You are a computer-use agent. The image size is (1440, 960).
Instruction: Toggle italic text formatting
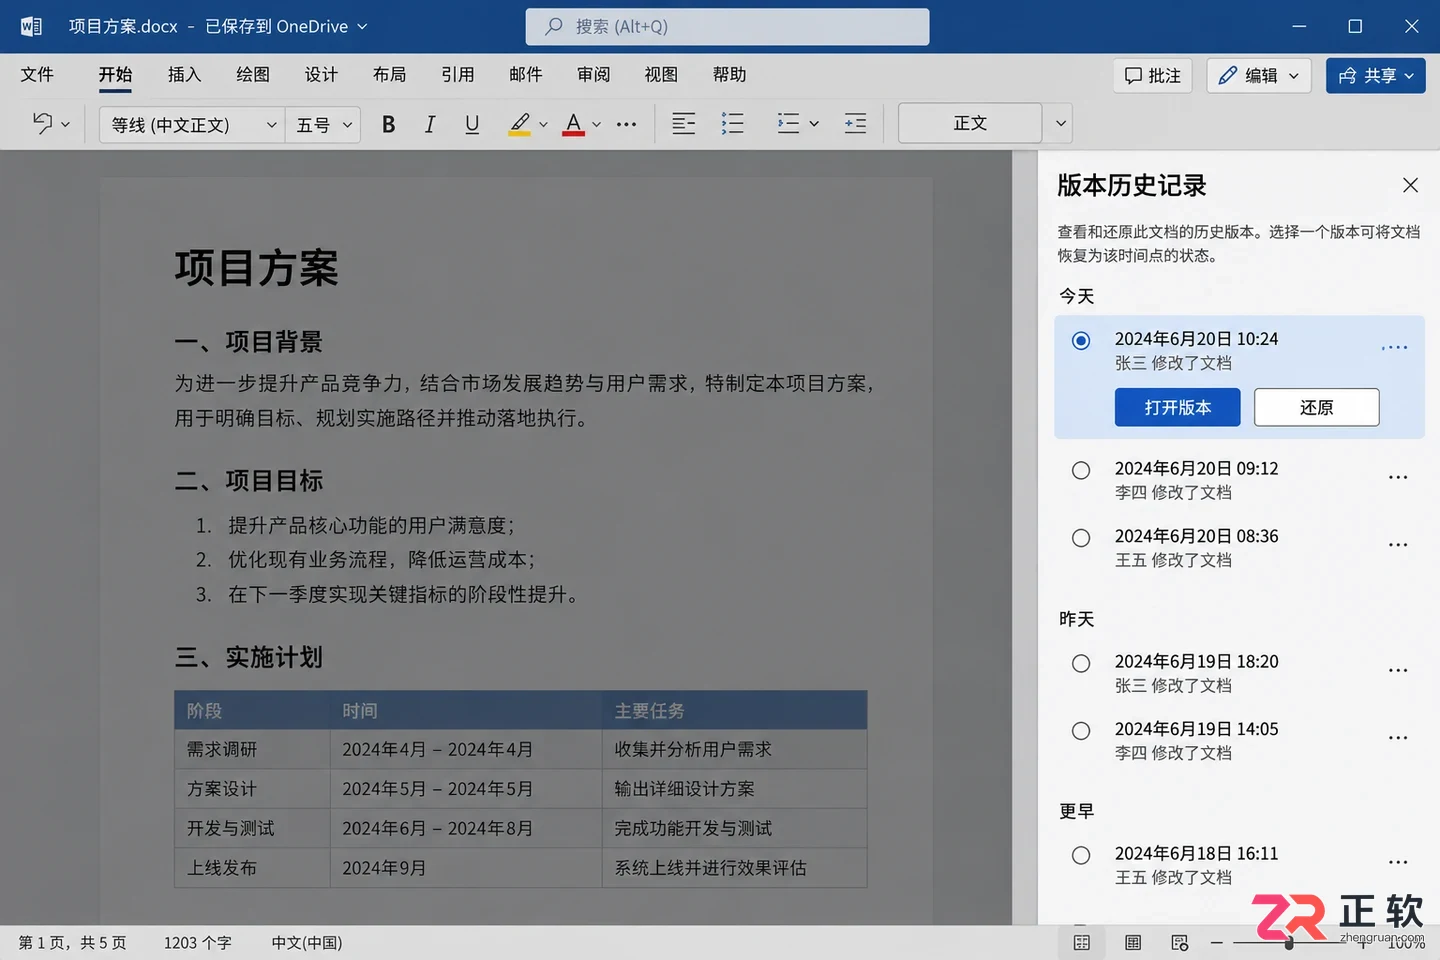(x=430, y=124)
